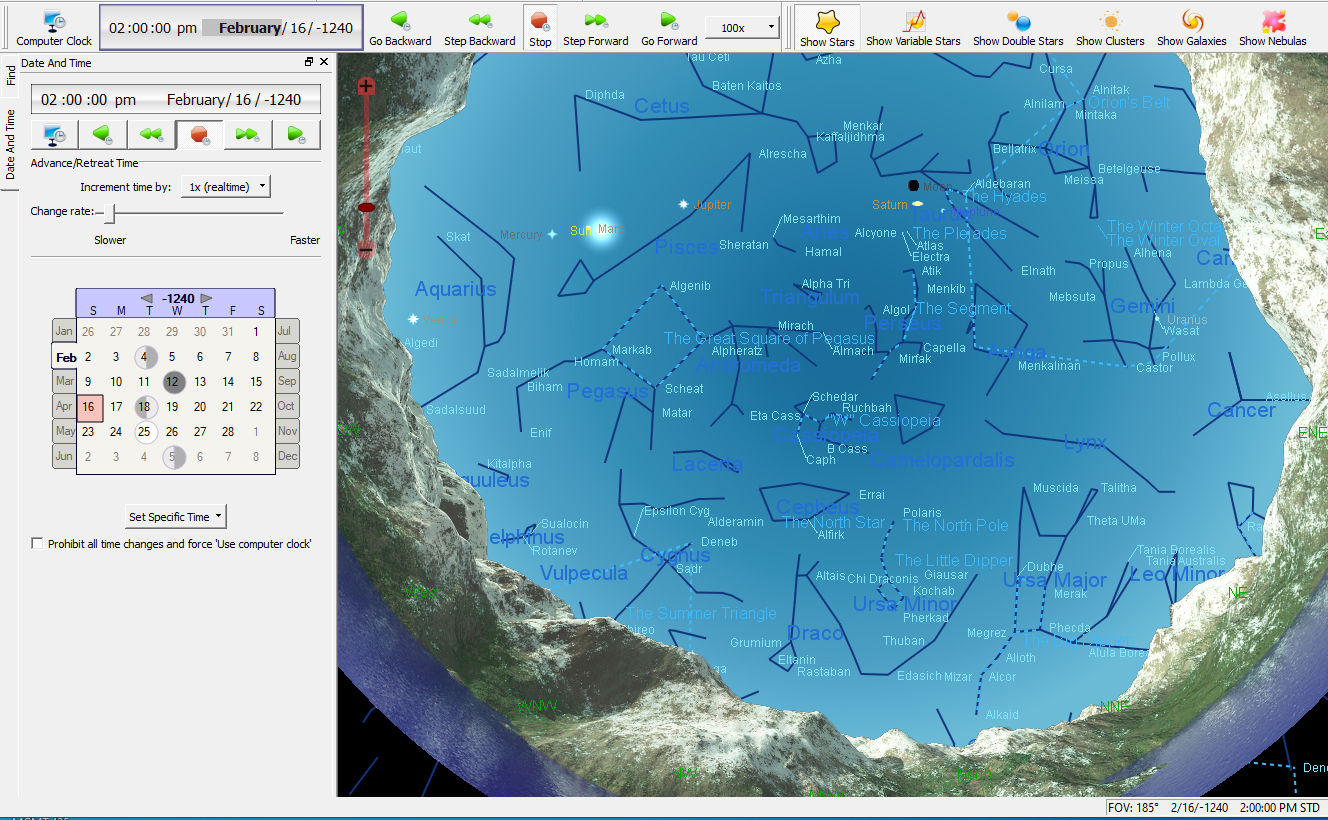The image size is (1328, 820).
Task: Select February 25 in the calendar
Action: click(x=145, y=432)
